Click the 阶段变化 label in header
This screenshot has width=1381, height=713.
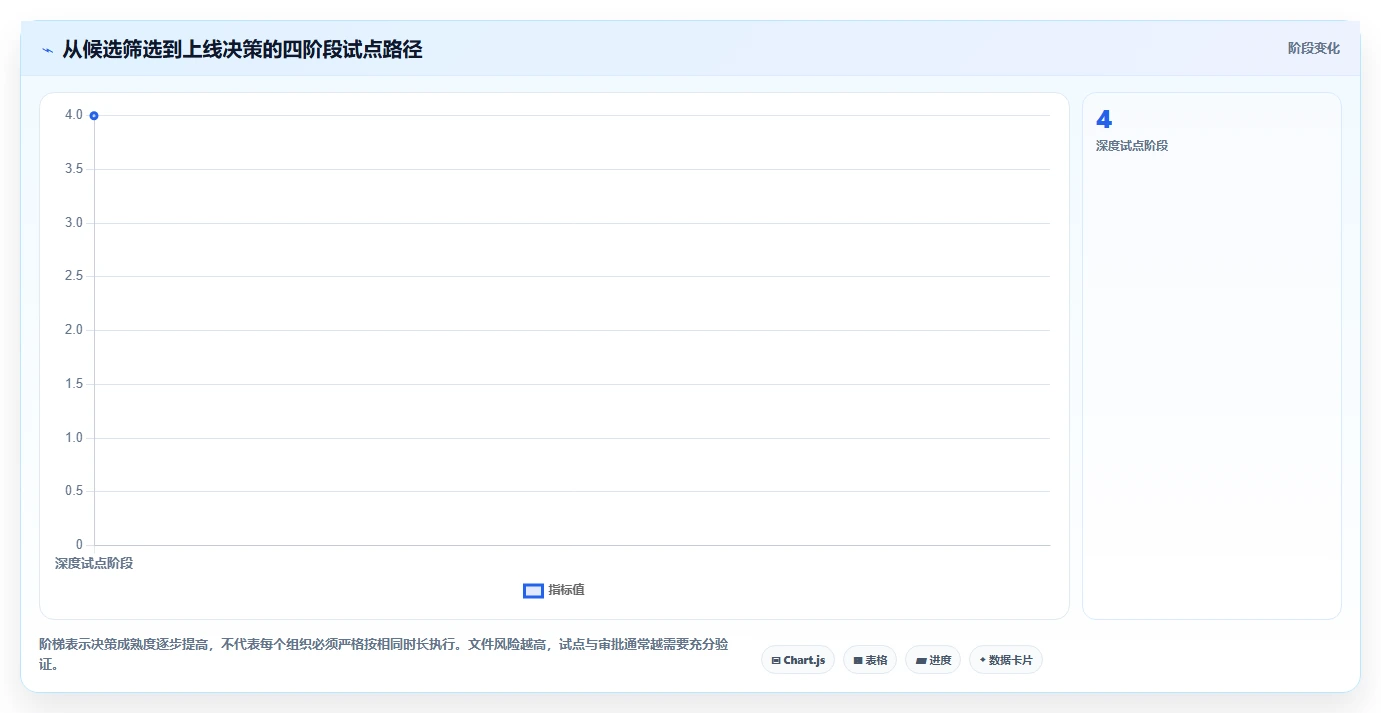click(1314, 48)
